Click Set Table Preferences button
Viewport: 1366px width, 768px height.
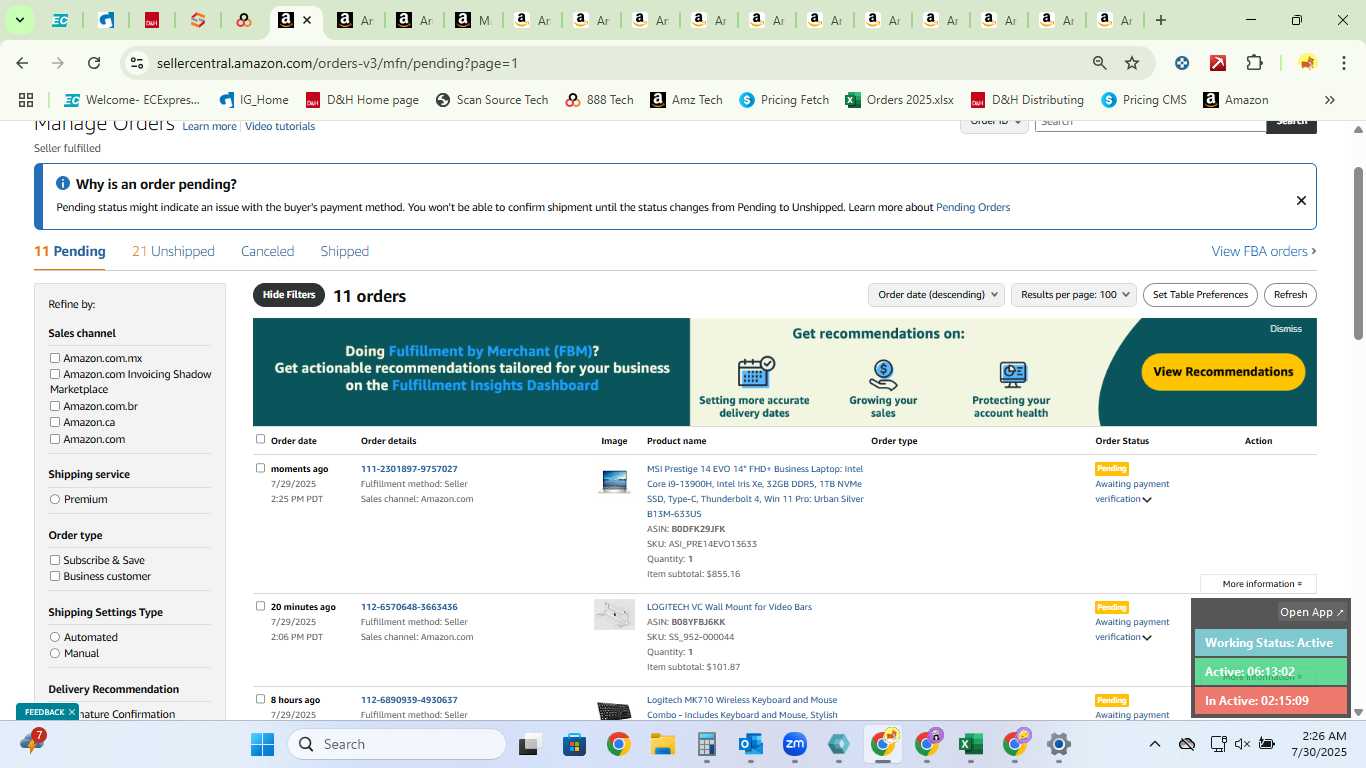[1200, 295]
